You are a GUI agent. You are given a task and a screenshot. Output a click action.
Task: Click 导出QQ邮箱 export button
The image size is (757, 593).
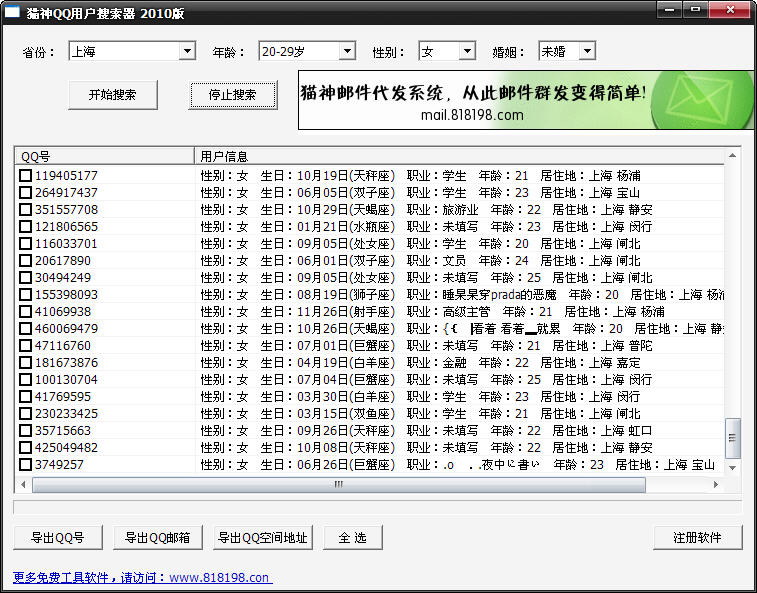coord(157,537)
